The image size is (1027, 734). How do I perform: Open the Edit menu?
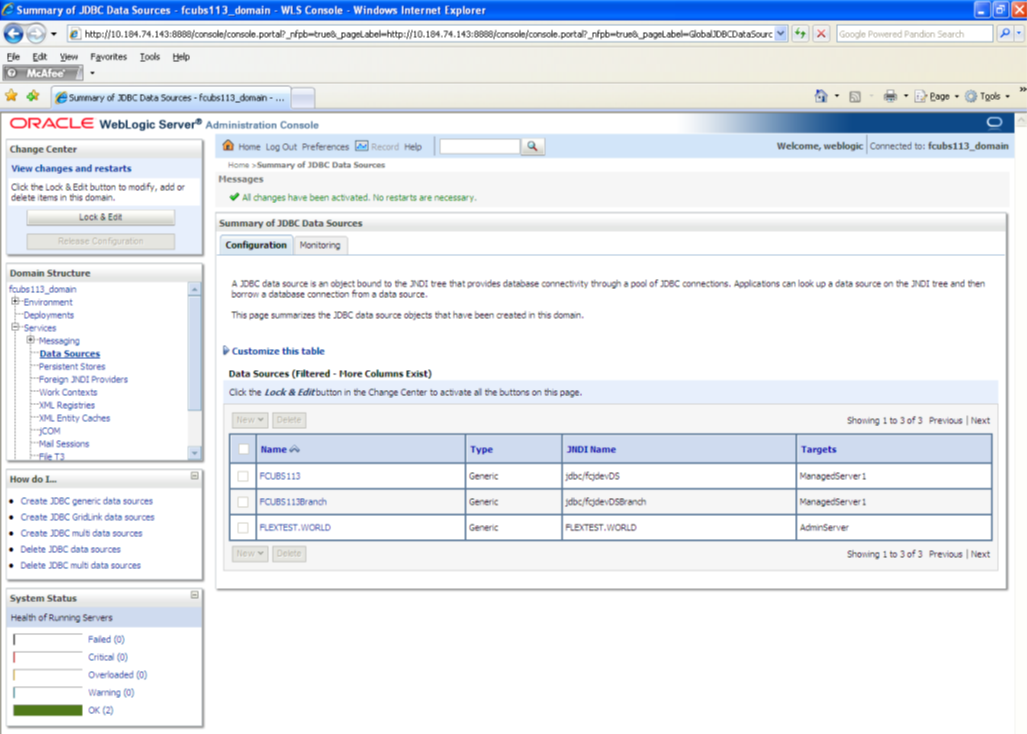point(39,57)
